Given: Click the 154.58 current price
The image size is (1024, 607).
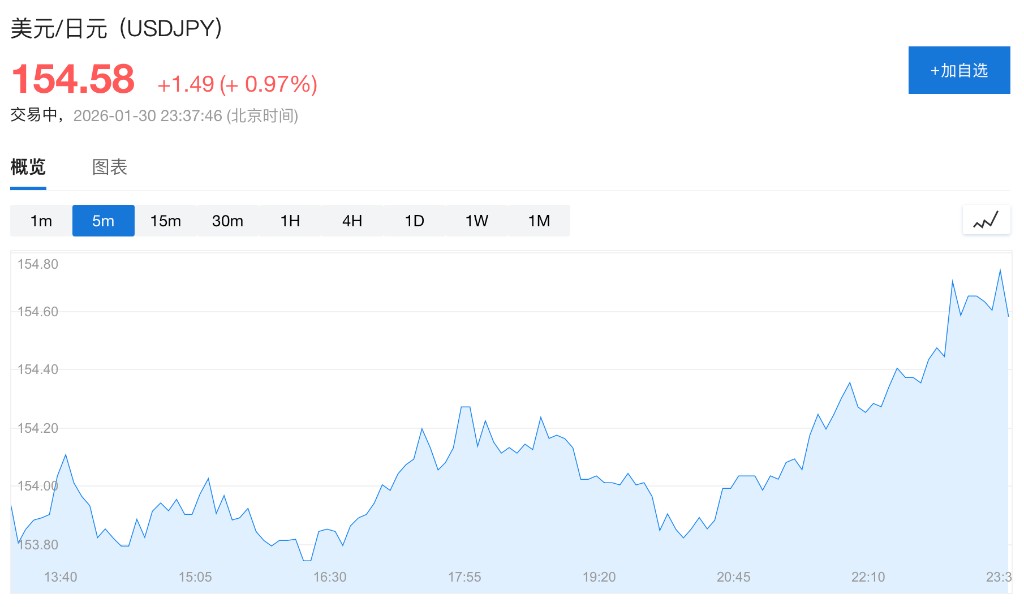Looking at the screenshot, I should tap(72, 79).
